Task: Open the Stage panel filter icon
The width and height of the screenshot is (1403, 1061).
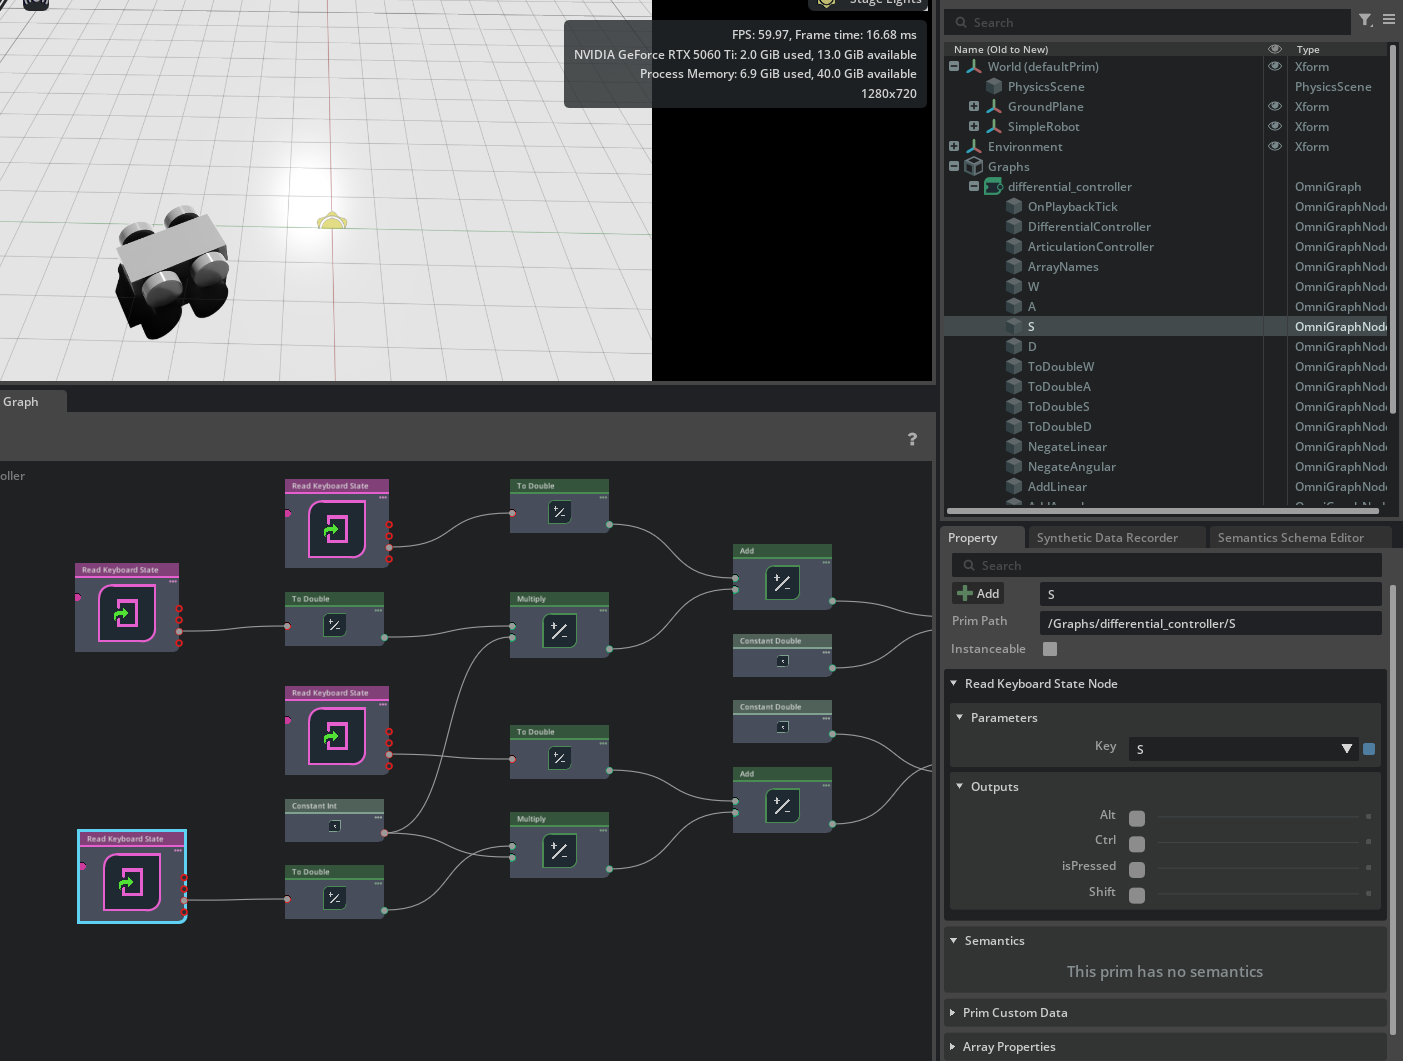Action: [1365, 20]
